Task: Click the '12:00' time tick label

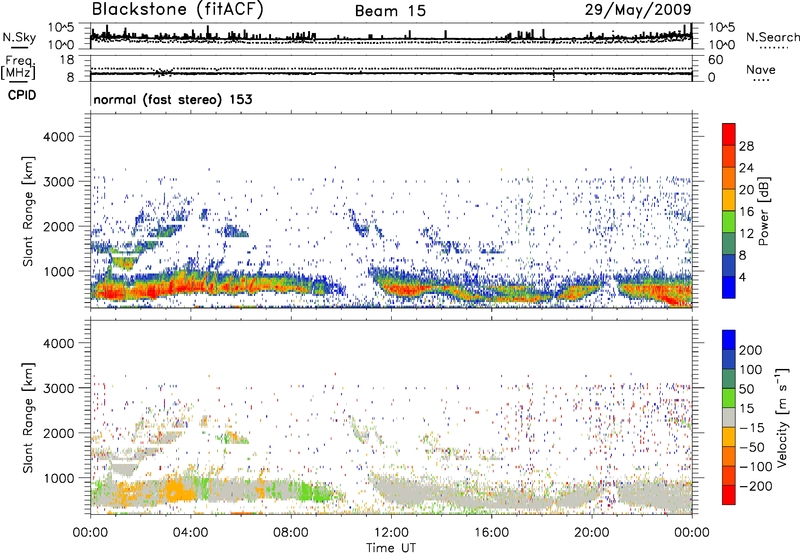Action: [x=391, y=533]
